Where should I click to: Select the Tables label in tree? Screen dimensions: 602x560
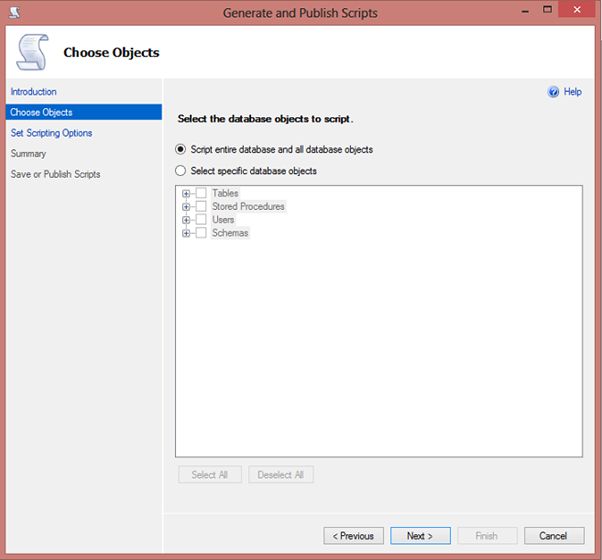[225, 193]
